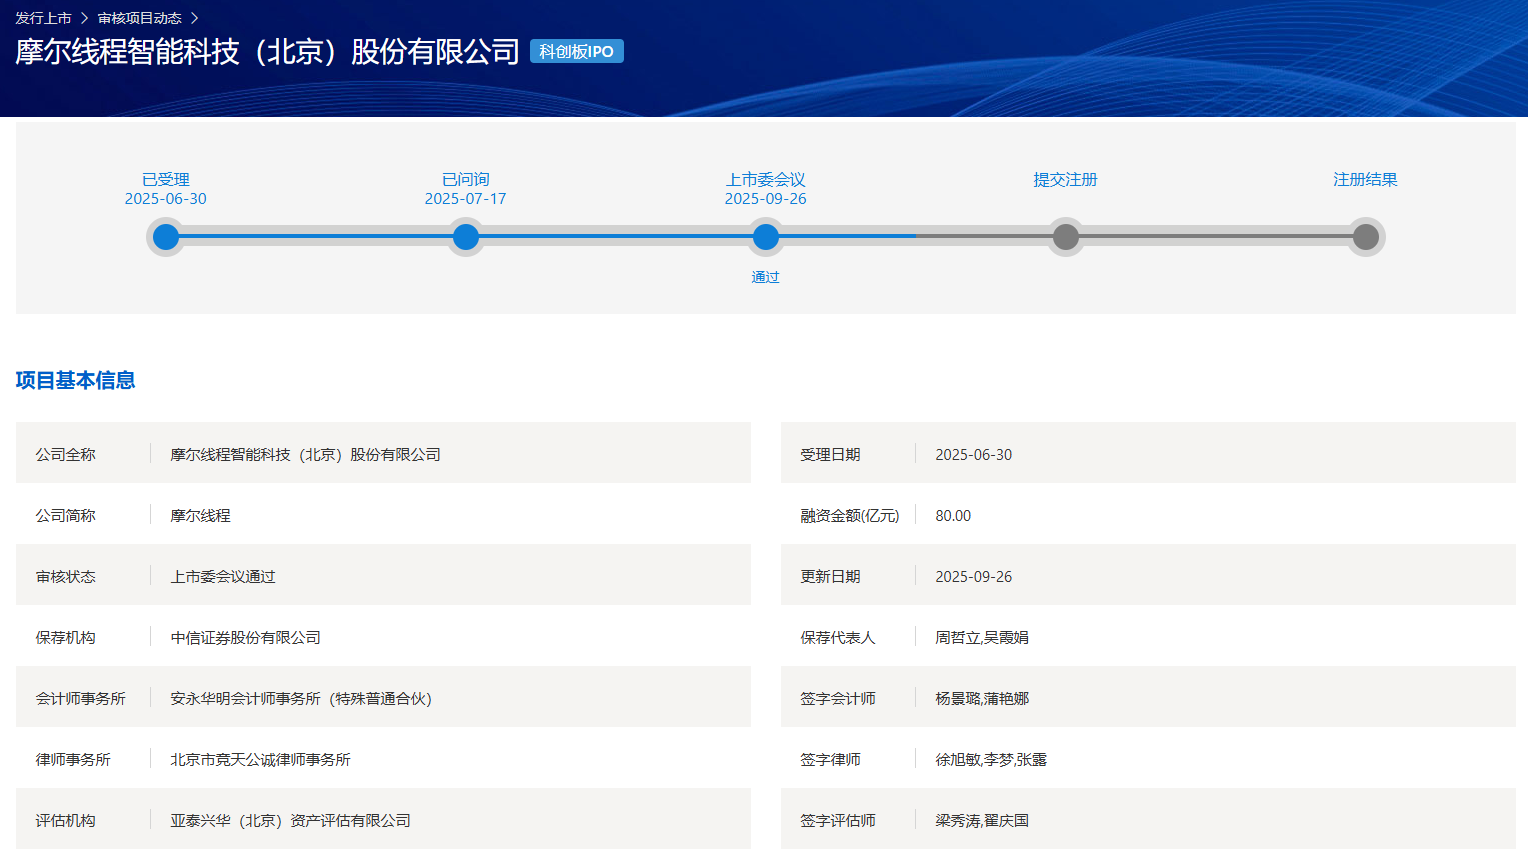Click the 安永华明会计师事务所 accounting firm value

[301, 698]
